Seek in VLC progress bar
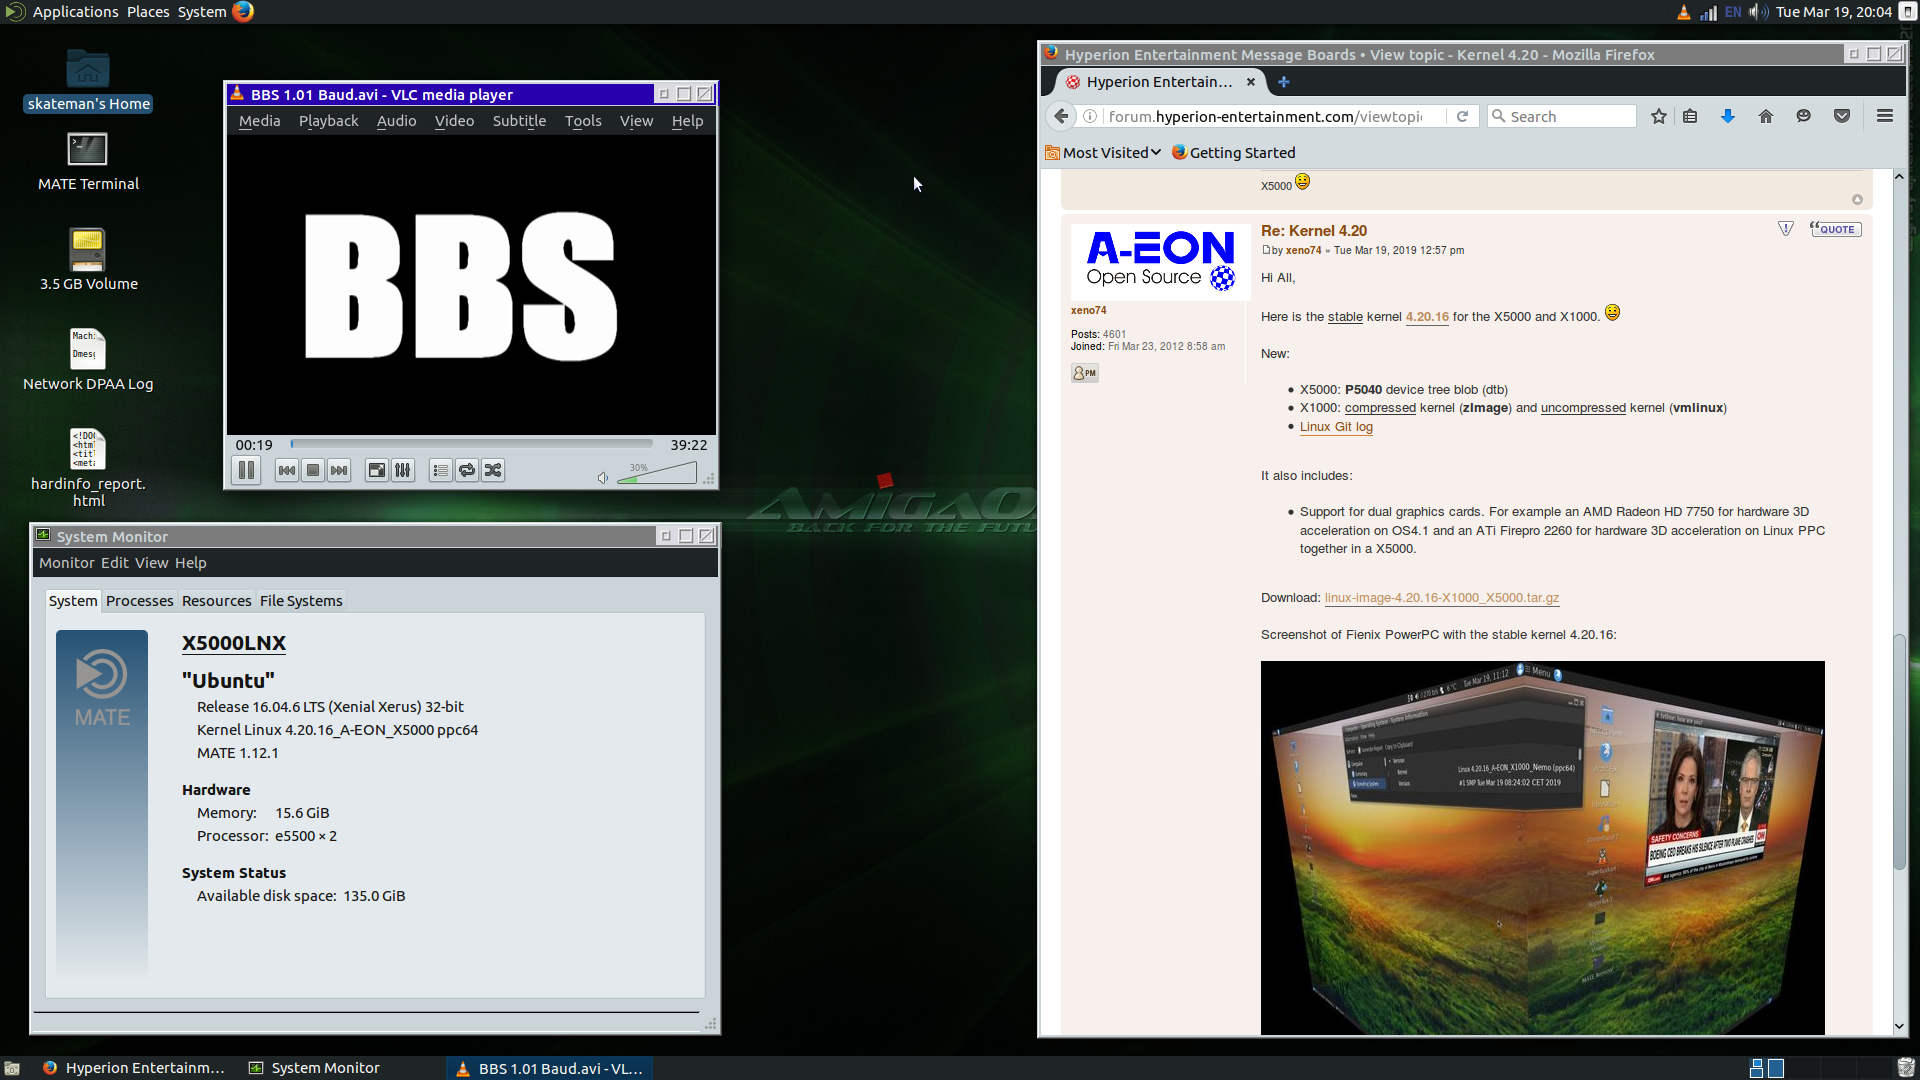The width and height of the screenshot is (1920, 1080). (471, 444)
